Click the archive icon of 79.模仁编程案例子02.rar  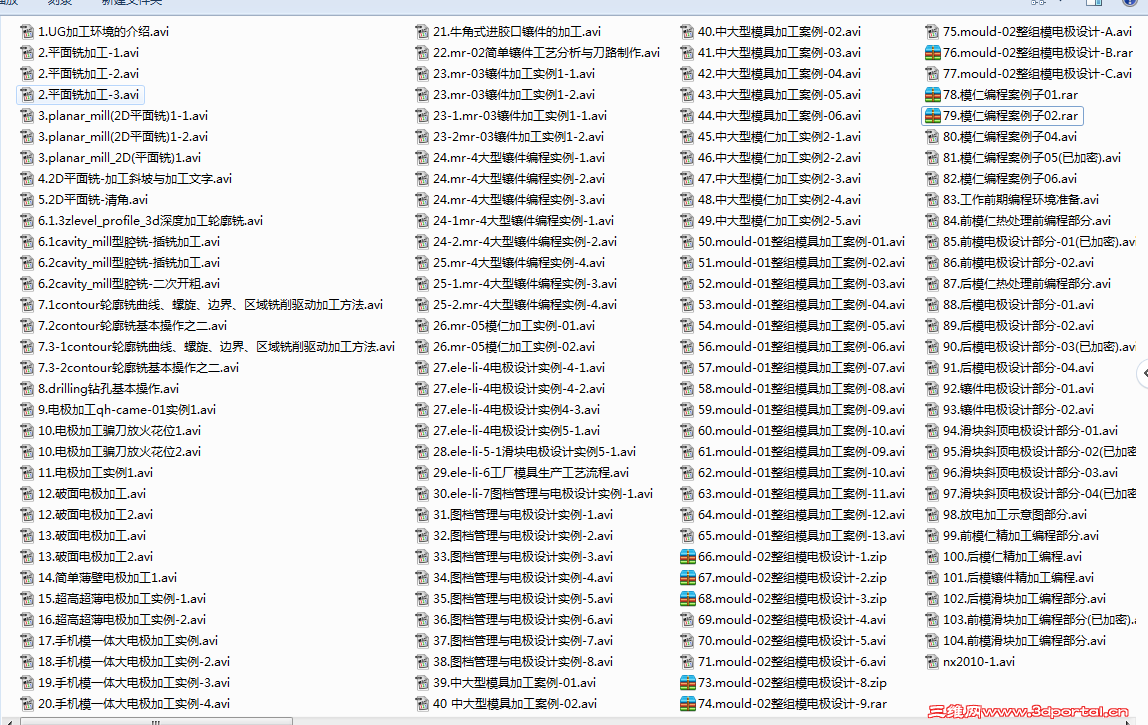933,116
